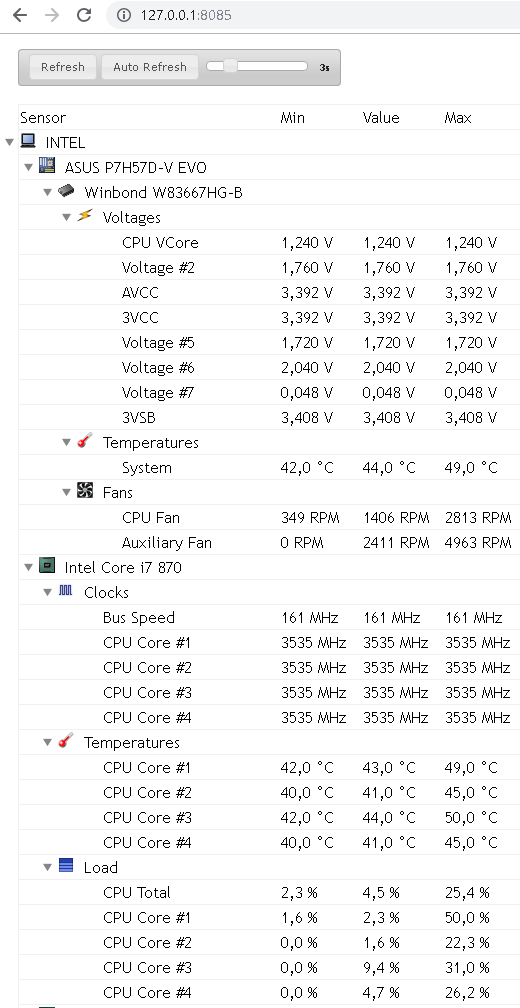Click the Refresh button
Screen dimensions: 520x1008
click(x=63, y=67)
